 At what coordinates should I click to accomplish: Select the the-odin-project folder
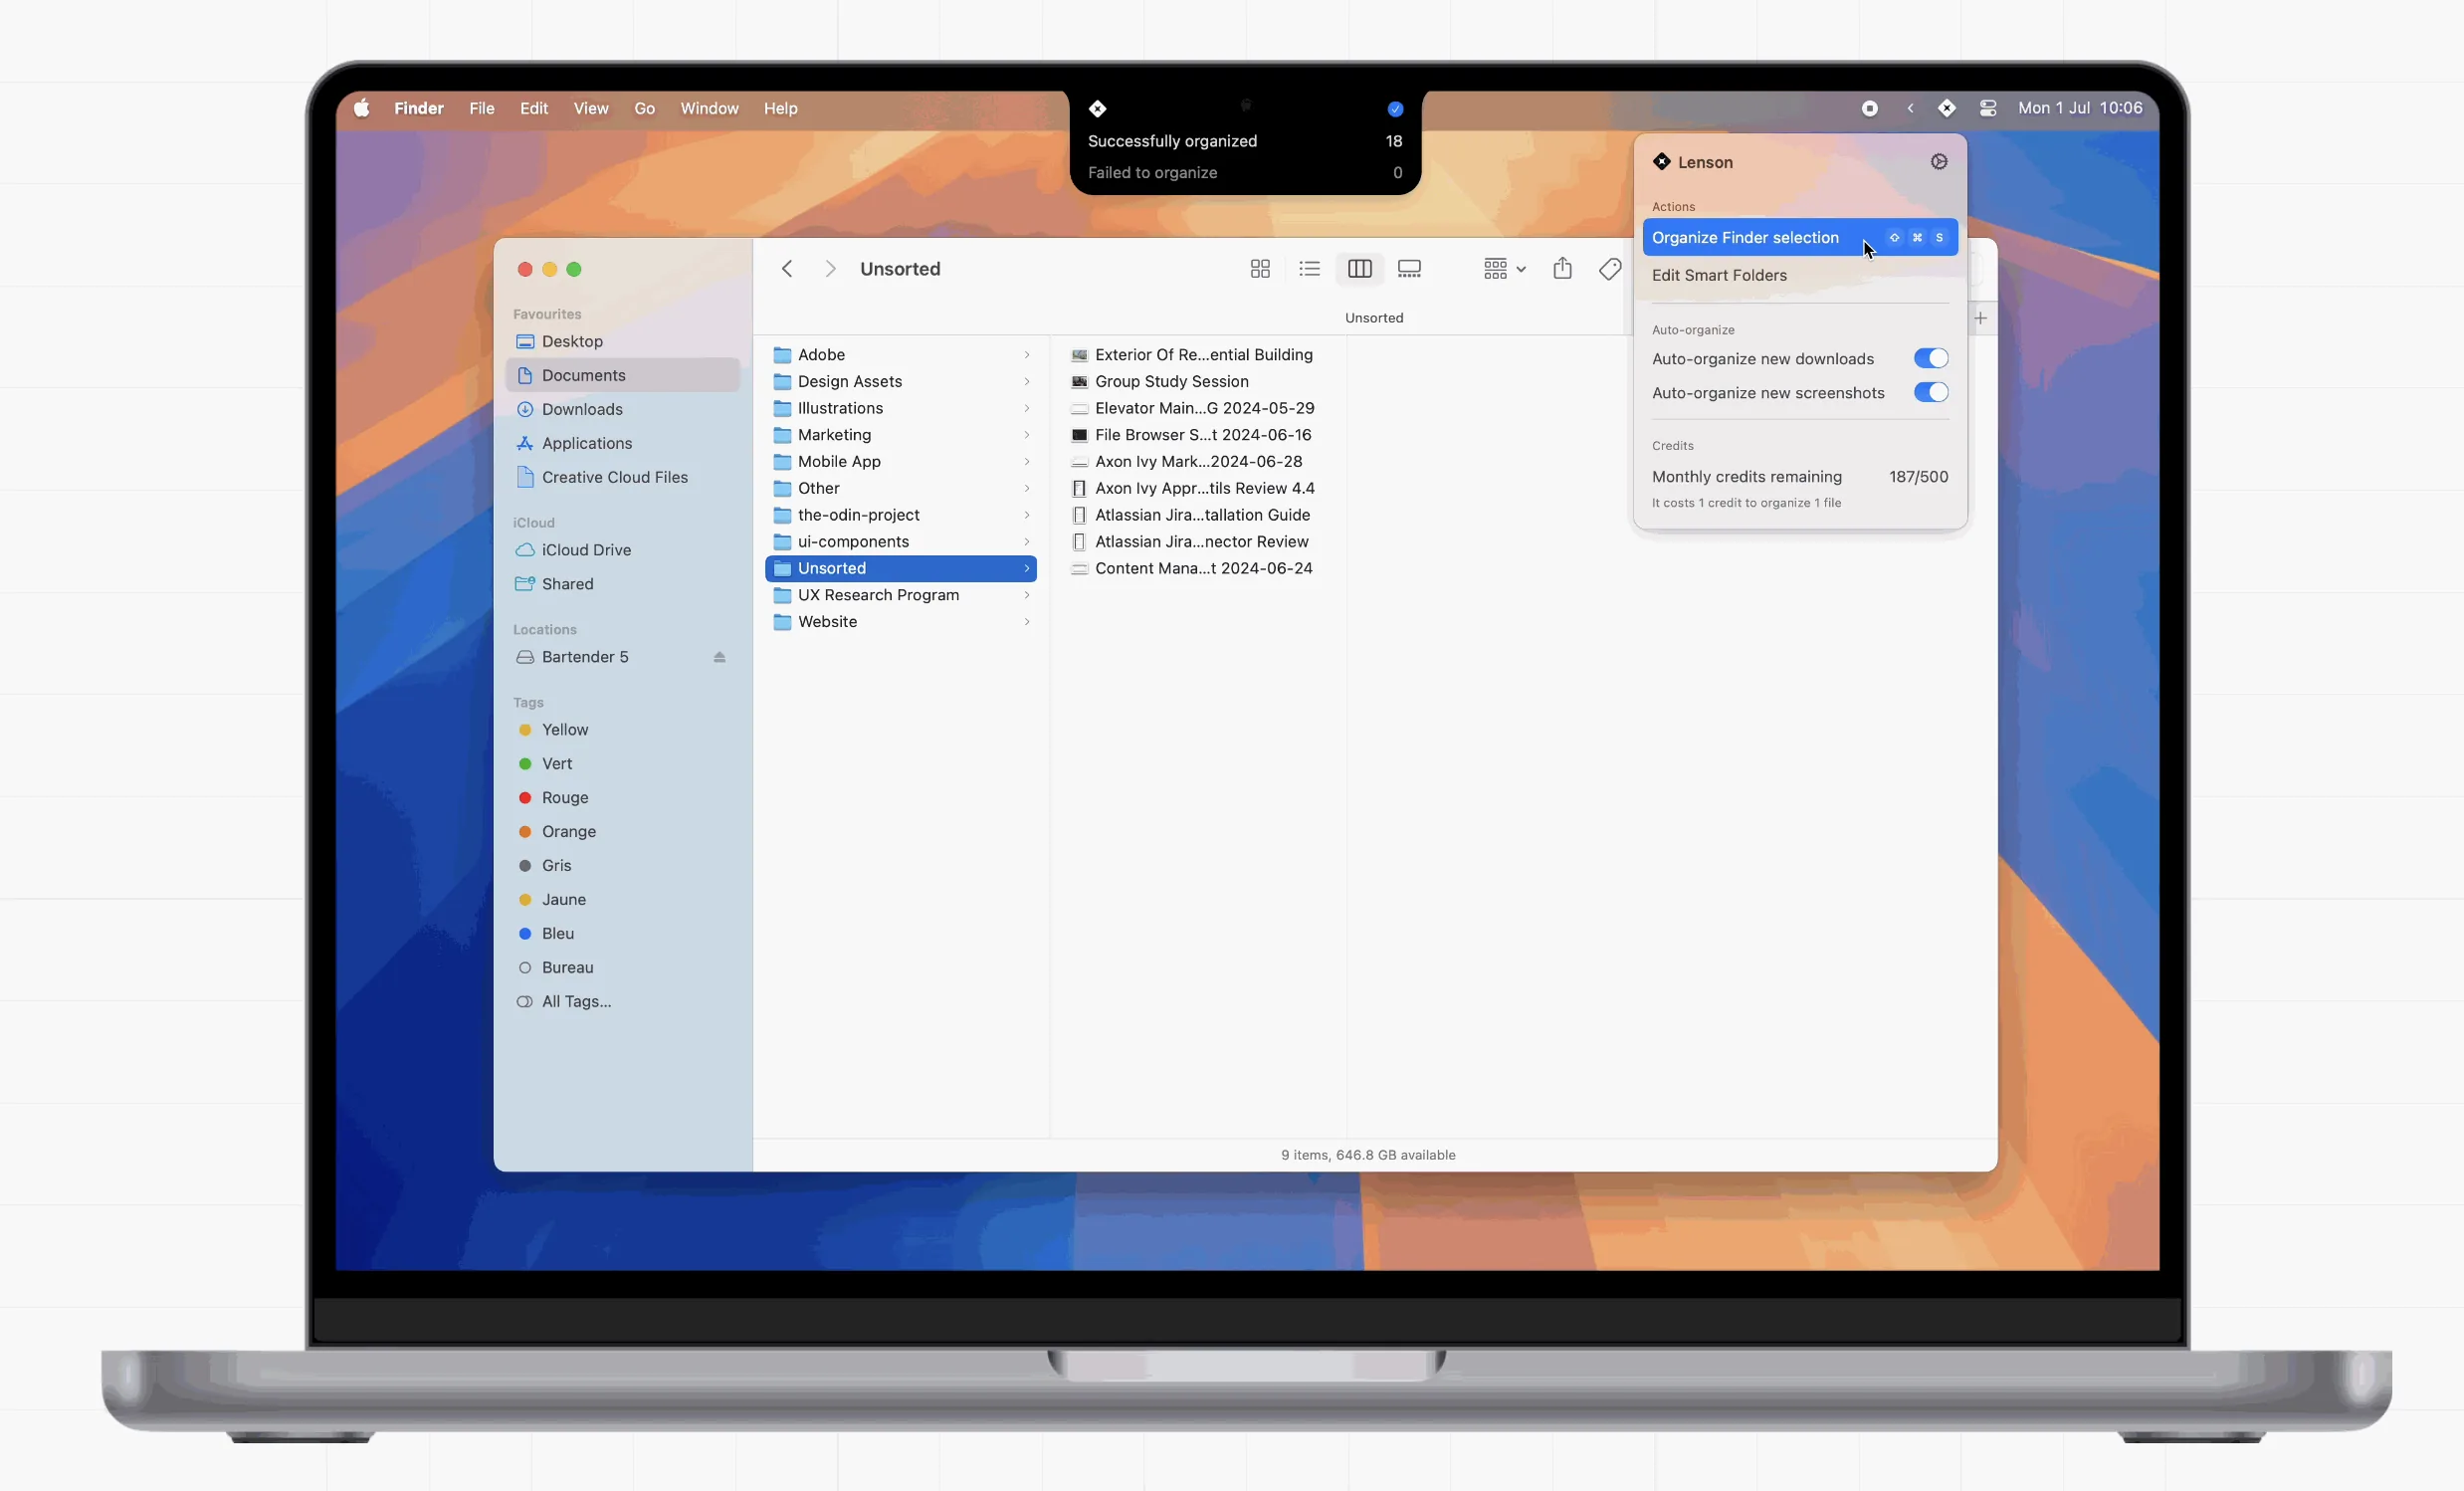click(901, 515)
